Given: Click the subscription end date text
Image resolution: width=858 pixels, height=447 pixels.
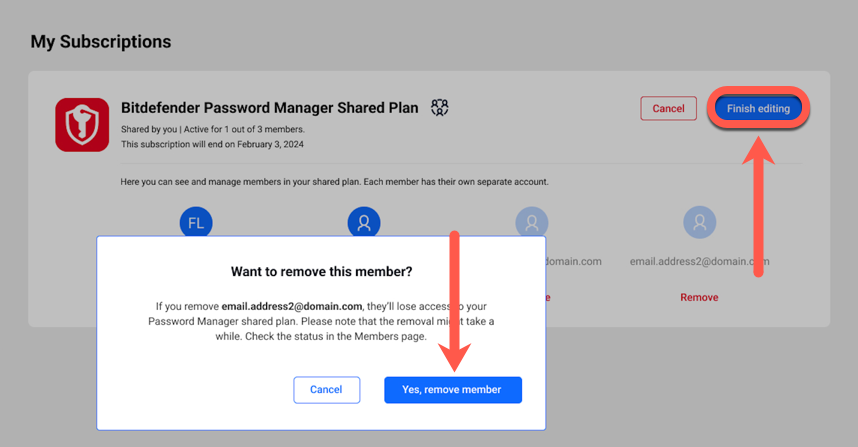Looking at the screenshot, I should click(212, 144).
